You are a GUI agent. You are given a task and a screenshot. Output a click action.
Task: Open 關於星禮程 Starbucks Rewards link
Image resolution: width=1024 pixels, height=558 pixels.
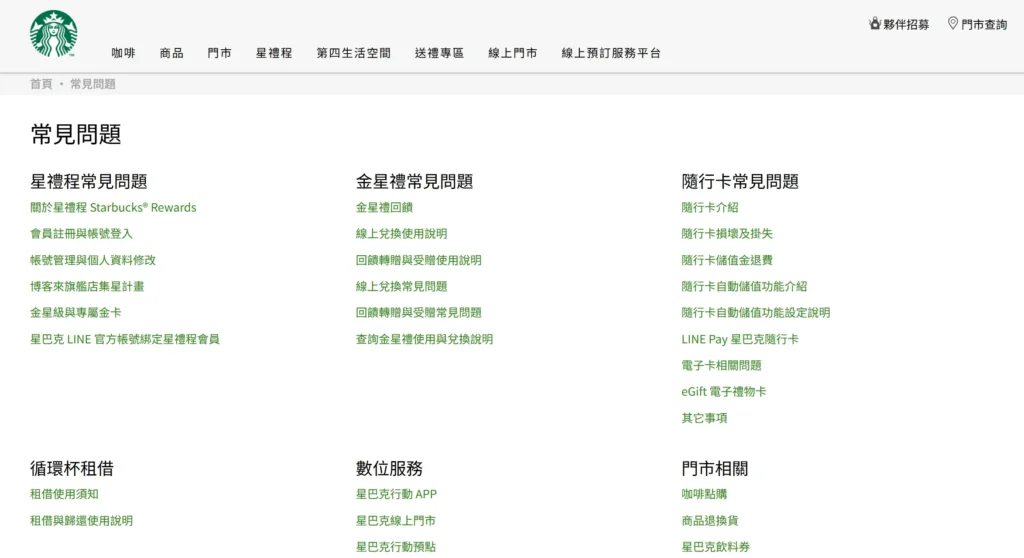[113, 208]
